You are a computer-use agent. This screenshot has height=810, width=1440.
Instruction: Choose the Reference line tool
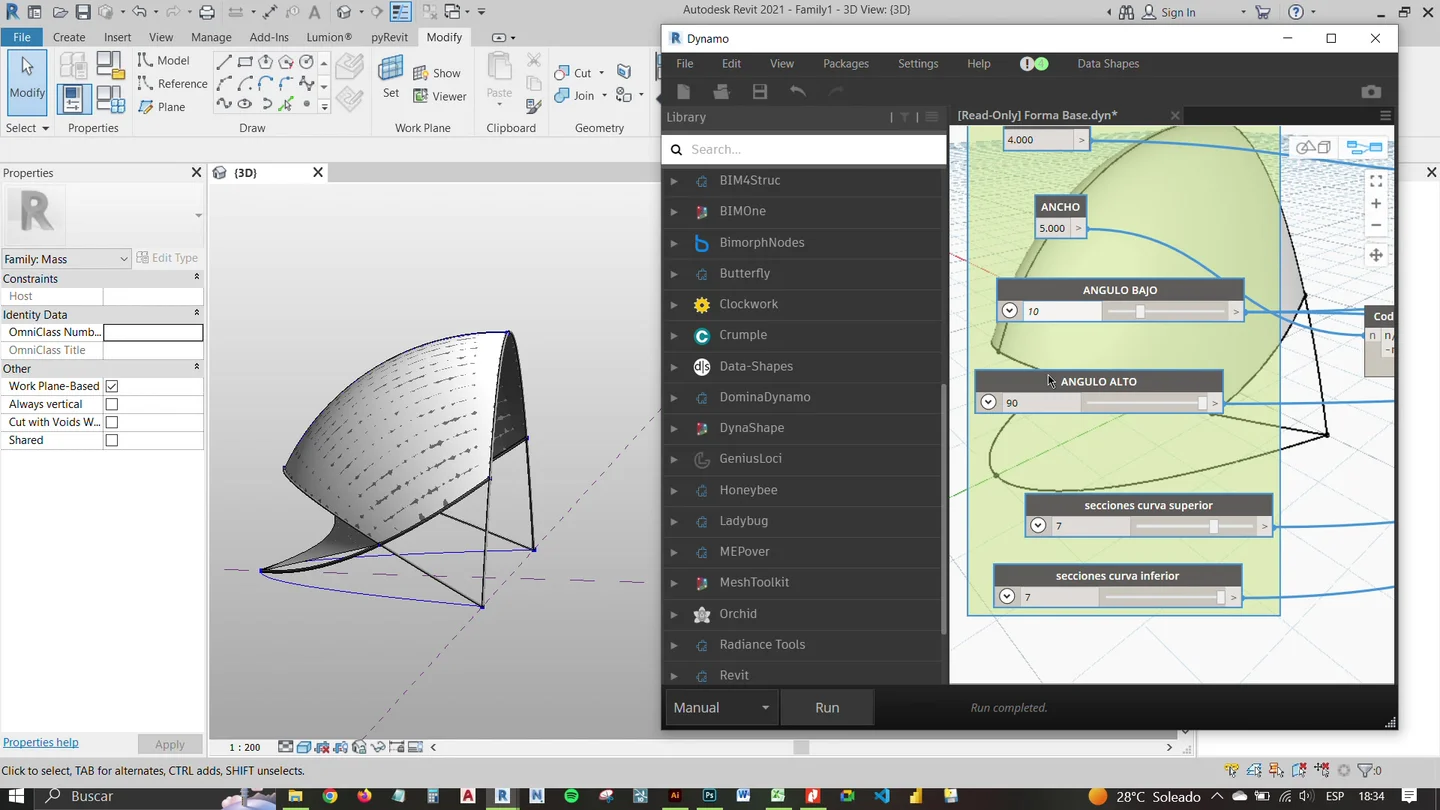click(172, 83)
